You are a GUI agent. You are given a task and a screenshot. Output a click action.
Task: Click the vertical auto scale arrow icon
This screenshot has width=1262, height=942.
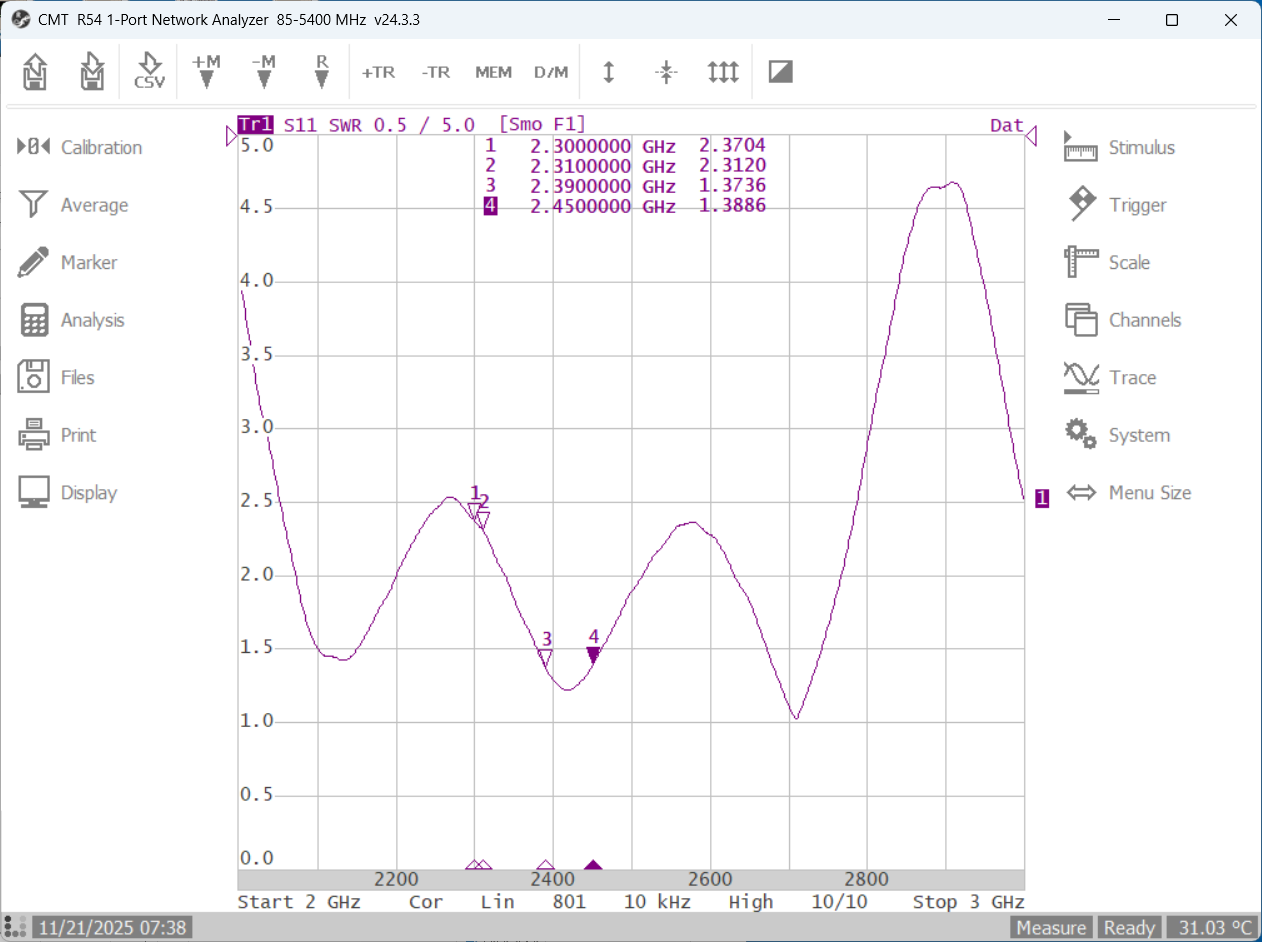(608, 72)
